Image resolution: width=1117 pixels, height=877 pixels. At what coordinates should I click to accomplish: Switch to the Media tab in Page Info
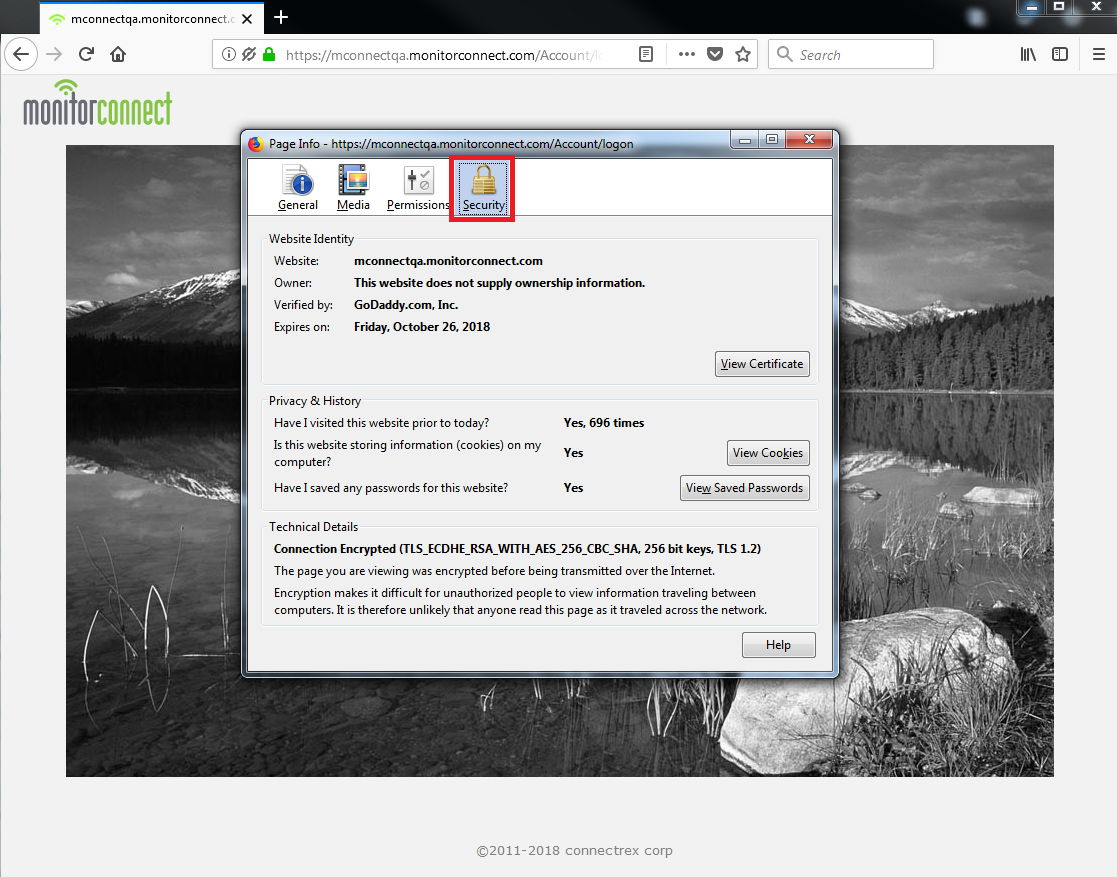353,188
